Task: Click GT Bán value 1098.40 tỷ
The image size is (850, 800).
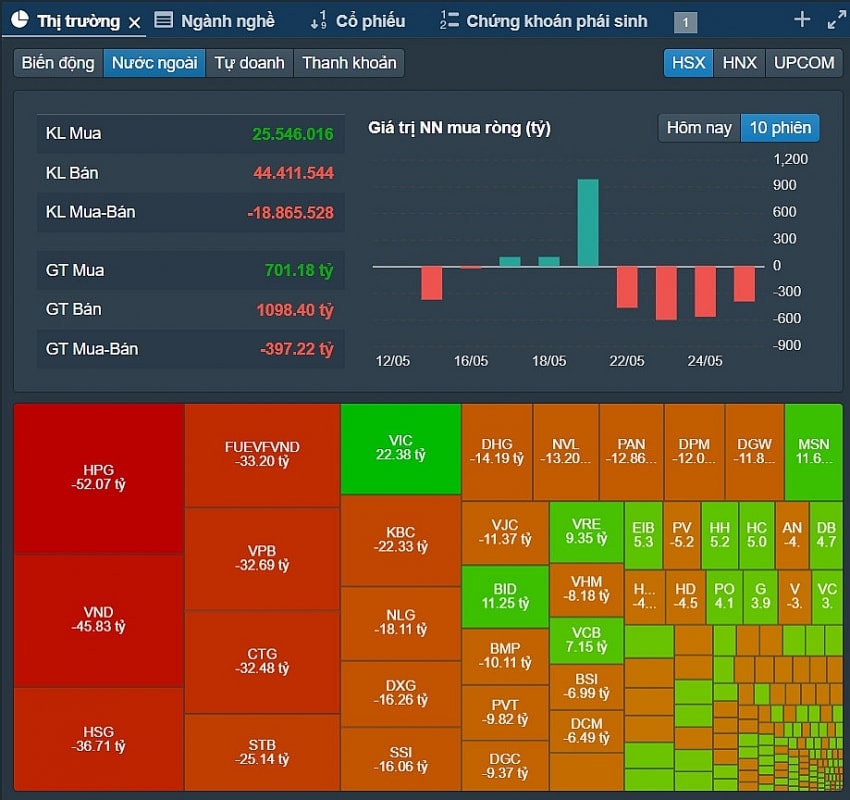Action: pyautogui.click(x=295, y=309)
